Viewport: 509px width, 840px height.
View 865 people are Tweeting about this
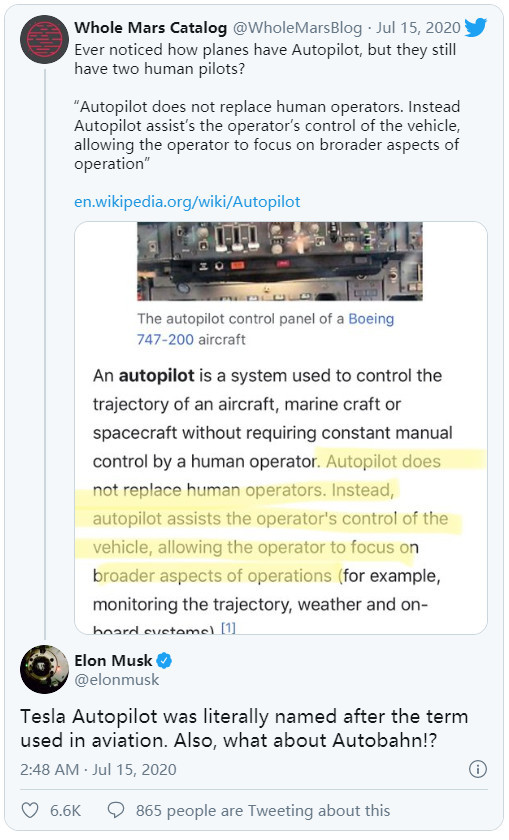[263, 810]
